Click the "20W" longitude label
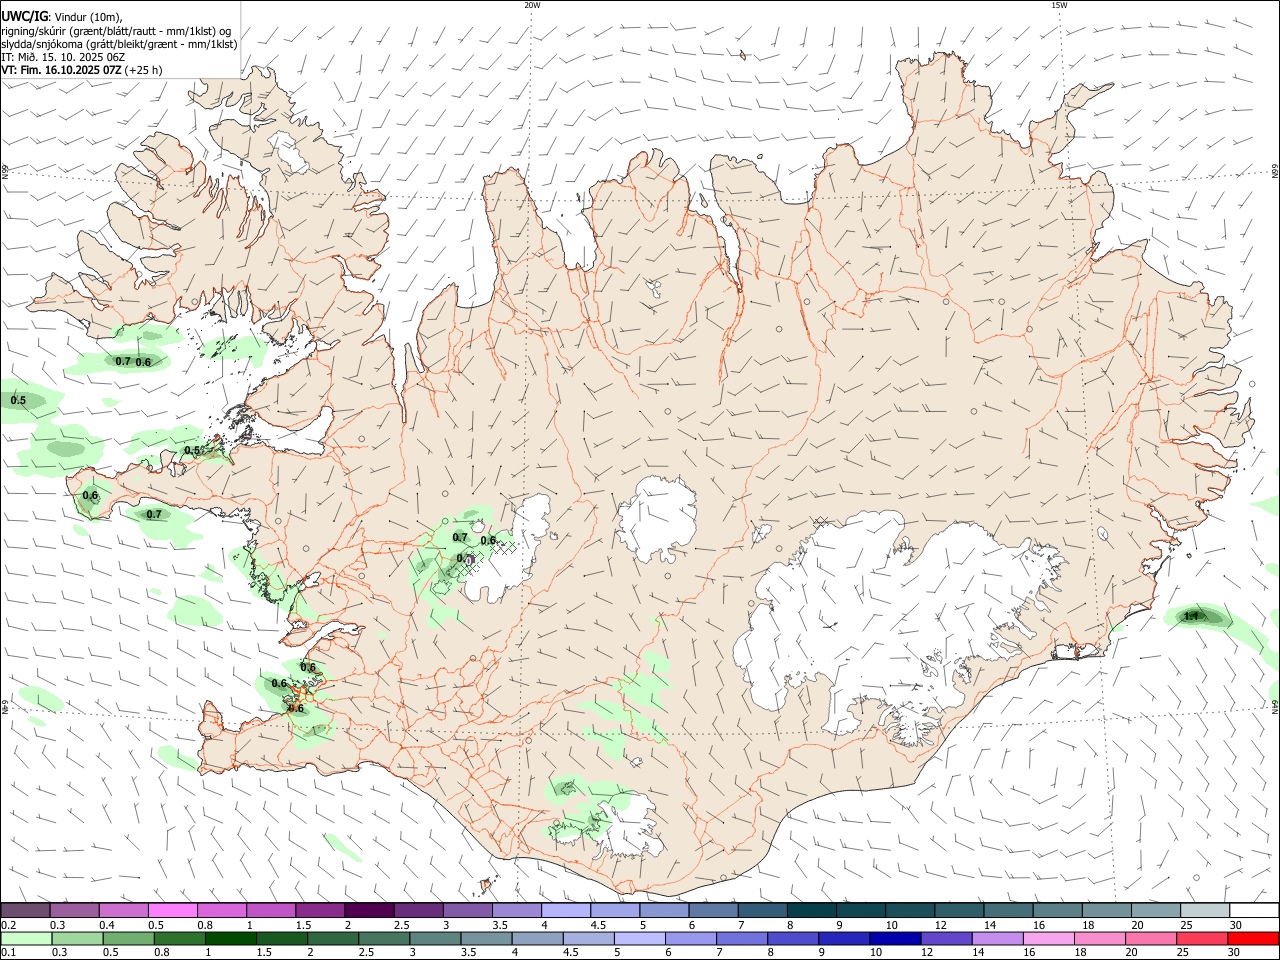This screenshot has height=960, width=1280. [x=532, y=5]
